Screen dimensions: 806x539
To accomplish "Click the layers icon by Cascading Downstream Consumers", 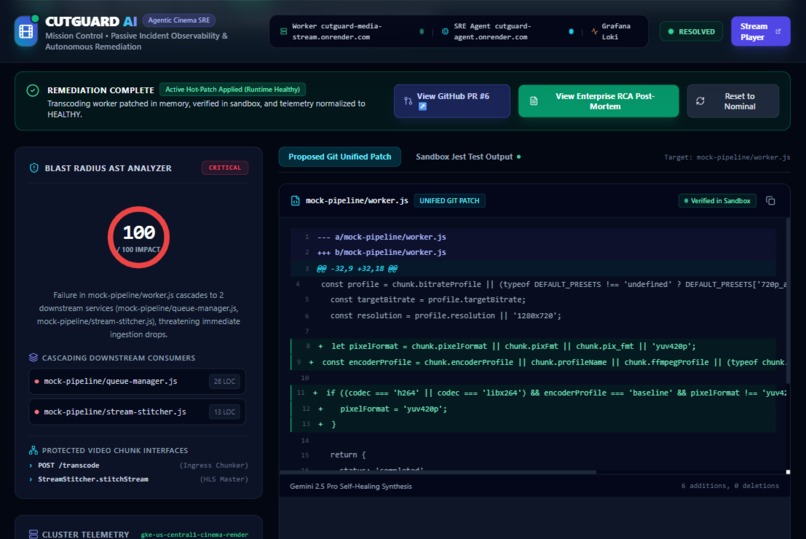I will [33, 358].
